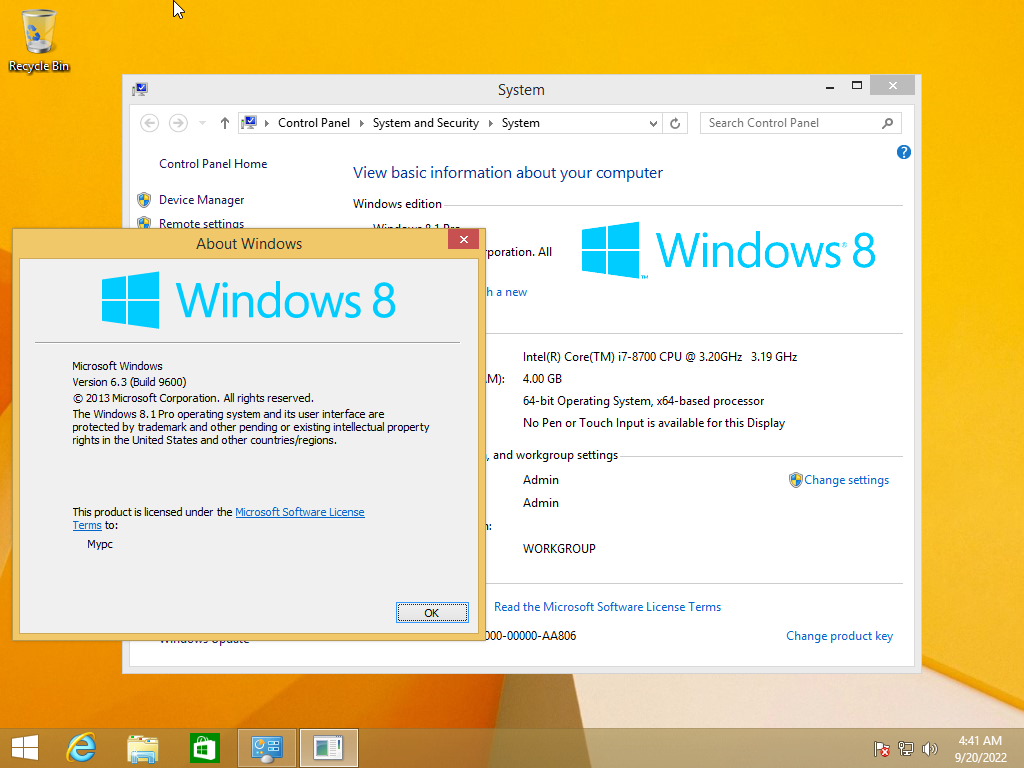Open Device Manager link

tap(202, 200)
